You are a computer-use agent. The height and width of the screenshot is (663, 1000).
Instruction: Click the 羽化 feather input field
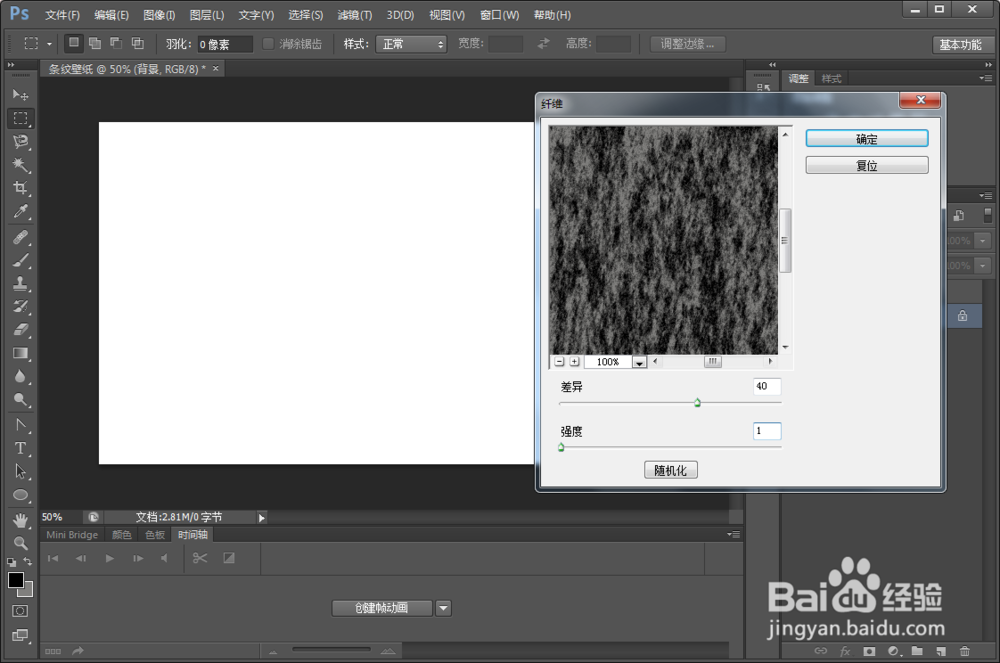pyautogui.click(x=224, y=44)
